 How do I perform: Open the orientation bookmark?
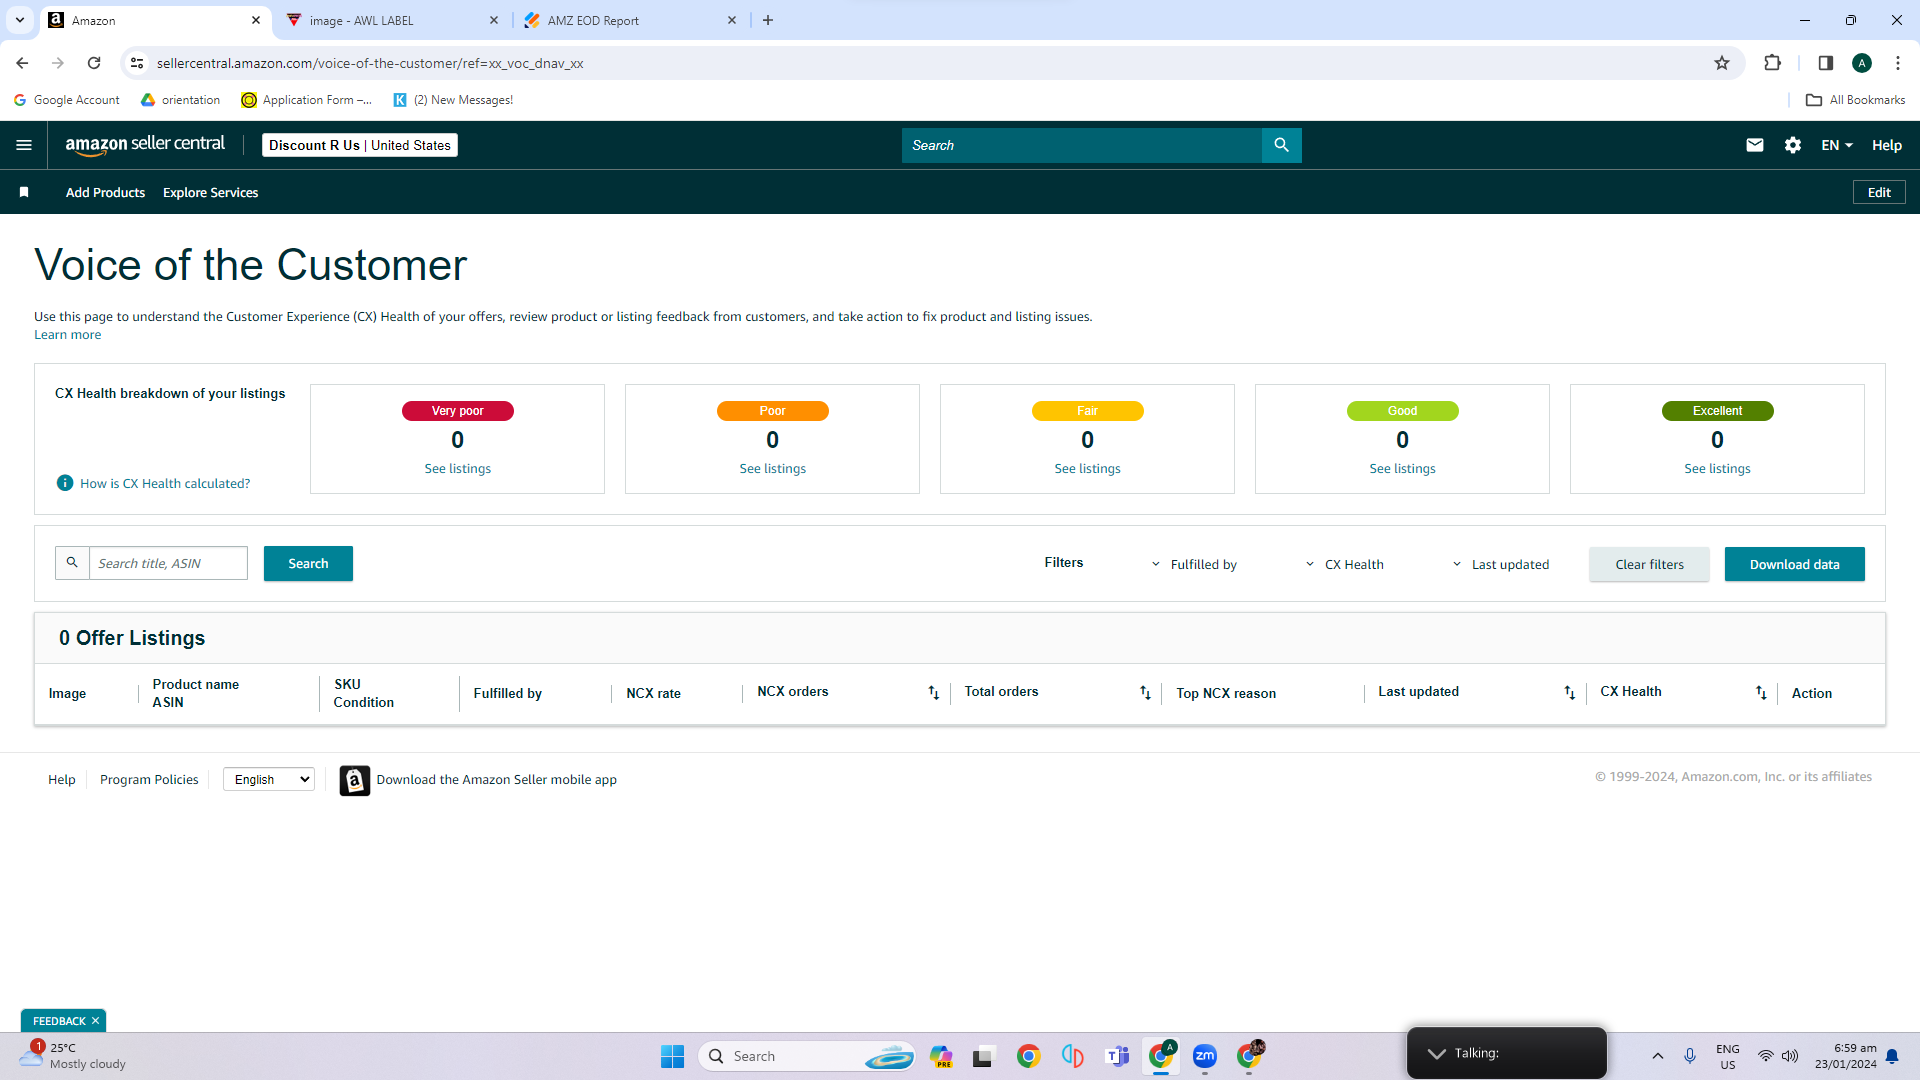click(180, 100)
